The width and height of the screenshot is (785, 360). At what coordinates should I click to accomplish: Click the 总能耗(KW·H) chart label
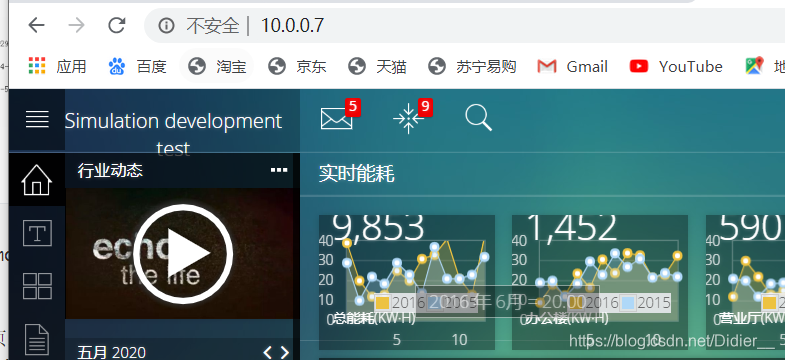point(373,318)
